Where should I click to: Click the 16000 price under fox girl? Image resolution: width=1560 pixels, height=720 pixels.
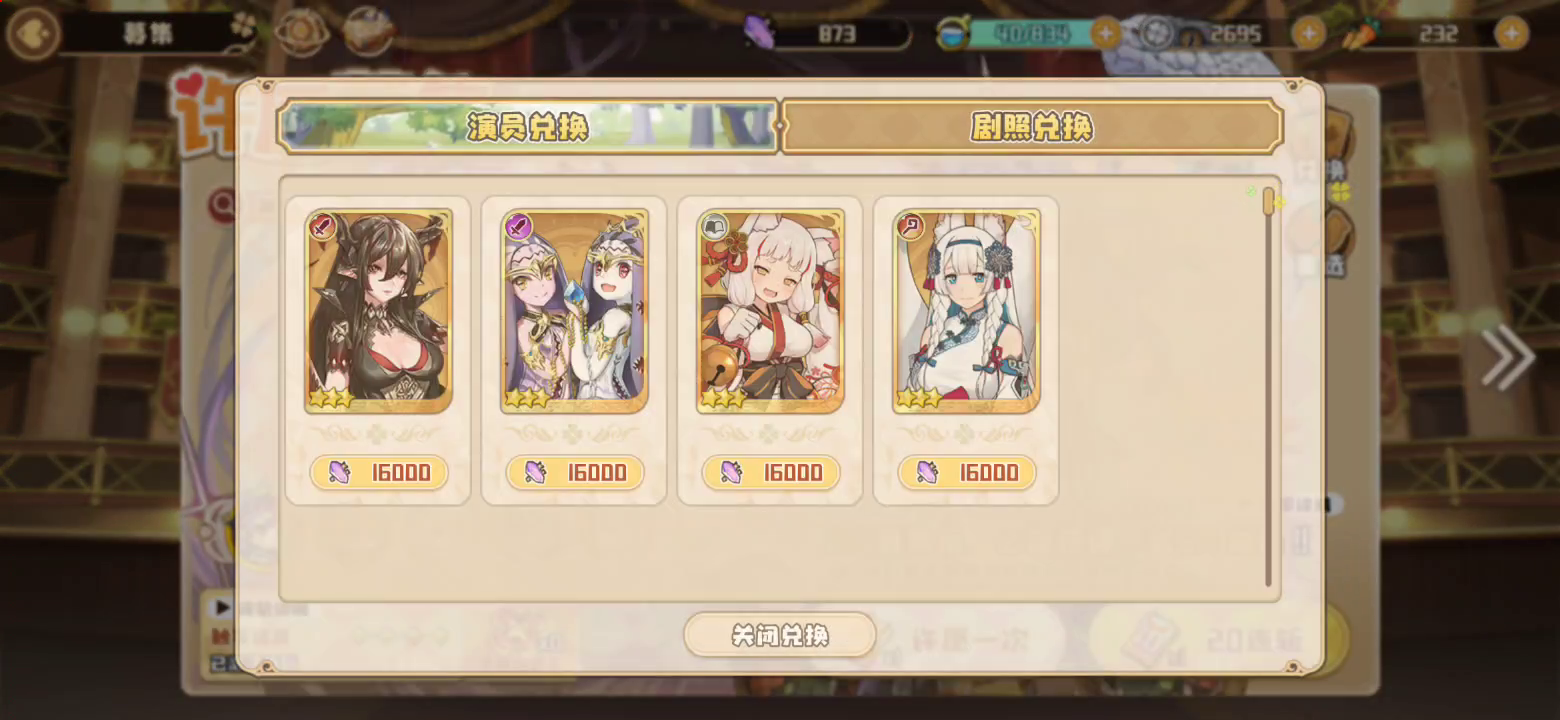pyautogui.click(x=771, y=472)
